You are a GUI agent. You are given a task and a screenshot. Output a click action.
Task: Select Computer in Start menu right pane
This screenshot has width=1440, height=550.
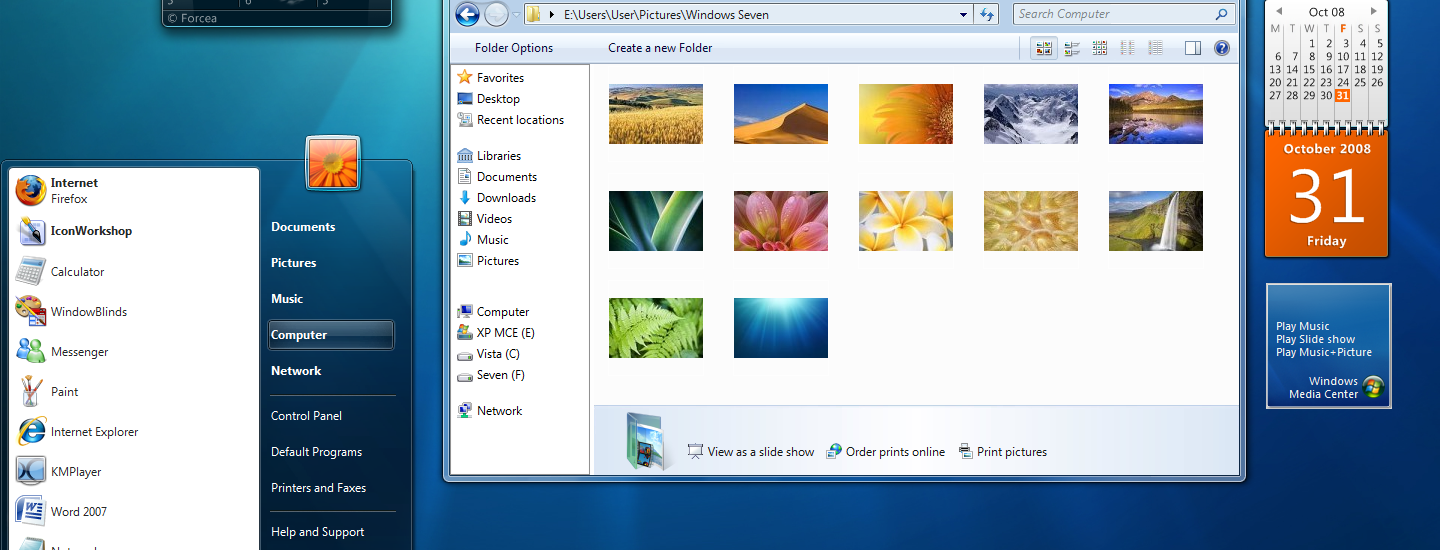[330, 335]
